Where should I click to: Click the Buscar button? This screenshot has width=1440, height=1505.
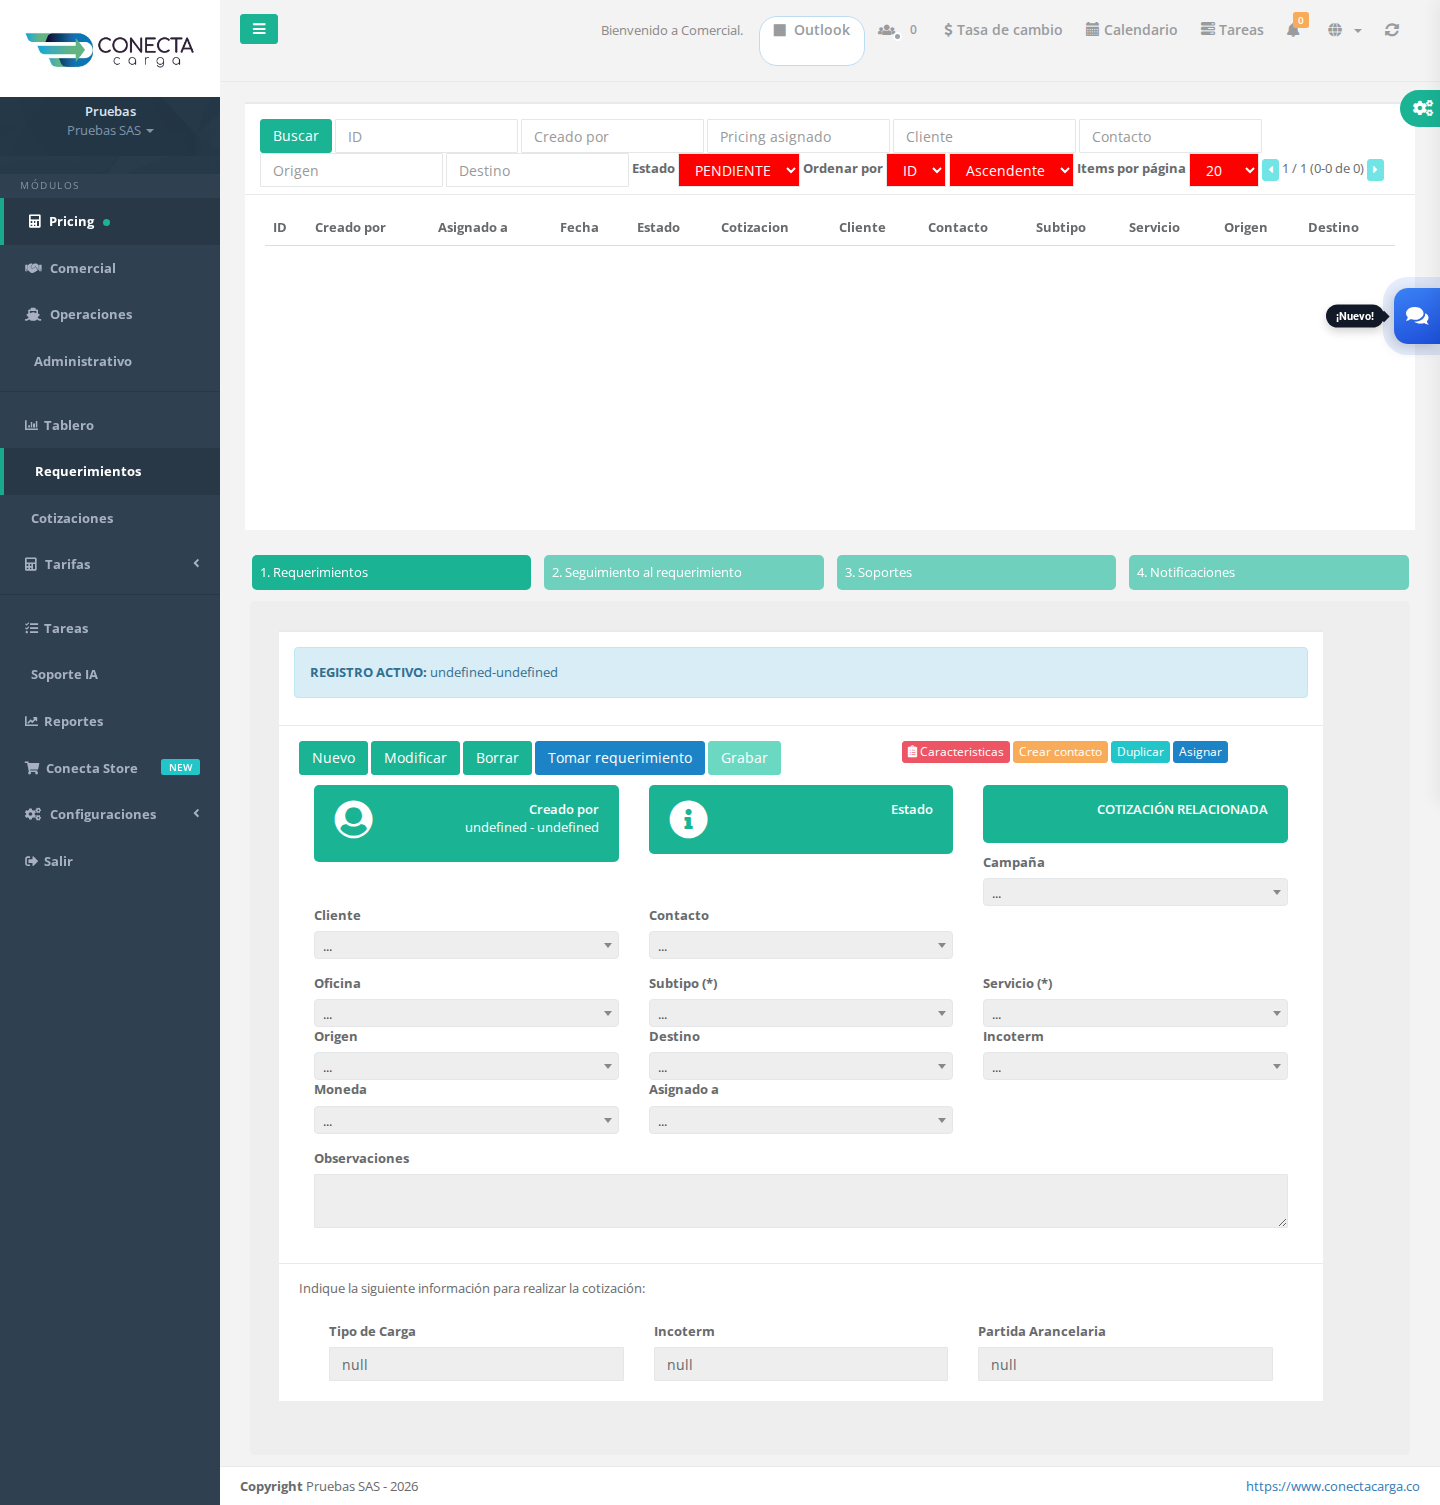[296, 136]
